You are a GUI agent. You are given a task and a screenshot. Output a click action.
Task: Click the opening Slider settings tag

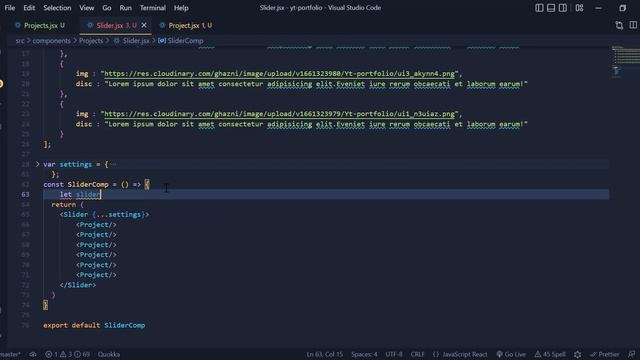click(x=104, y=214)
